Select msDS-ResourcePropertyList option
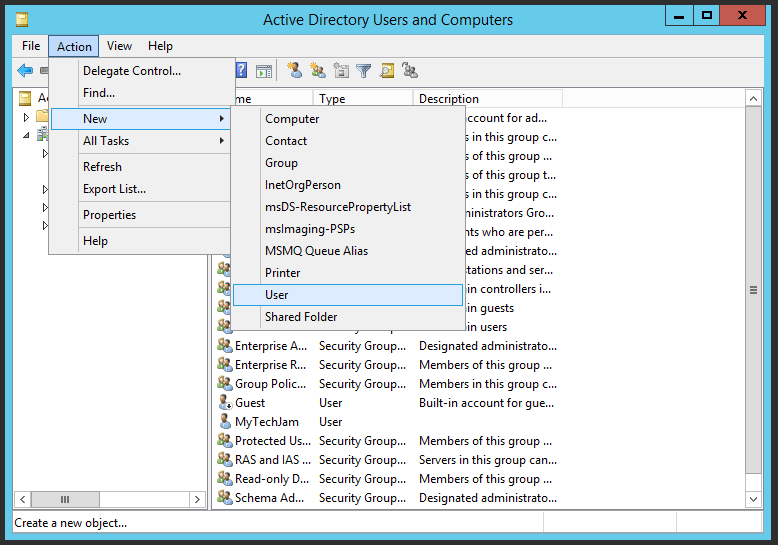 (347, 207)
